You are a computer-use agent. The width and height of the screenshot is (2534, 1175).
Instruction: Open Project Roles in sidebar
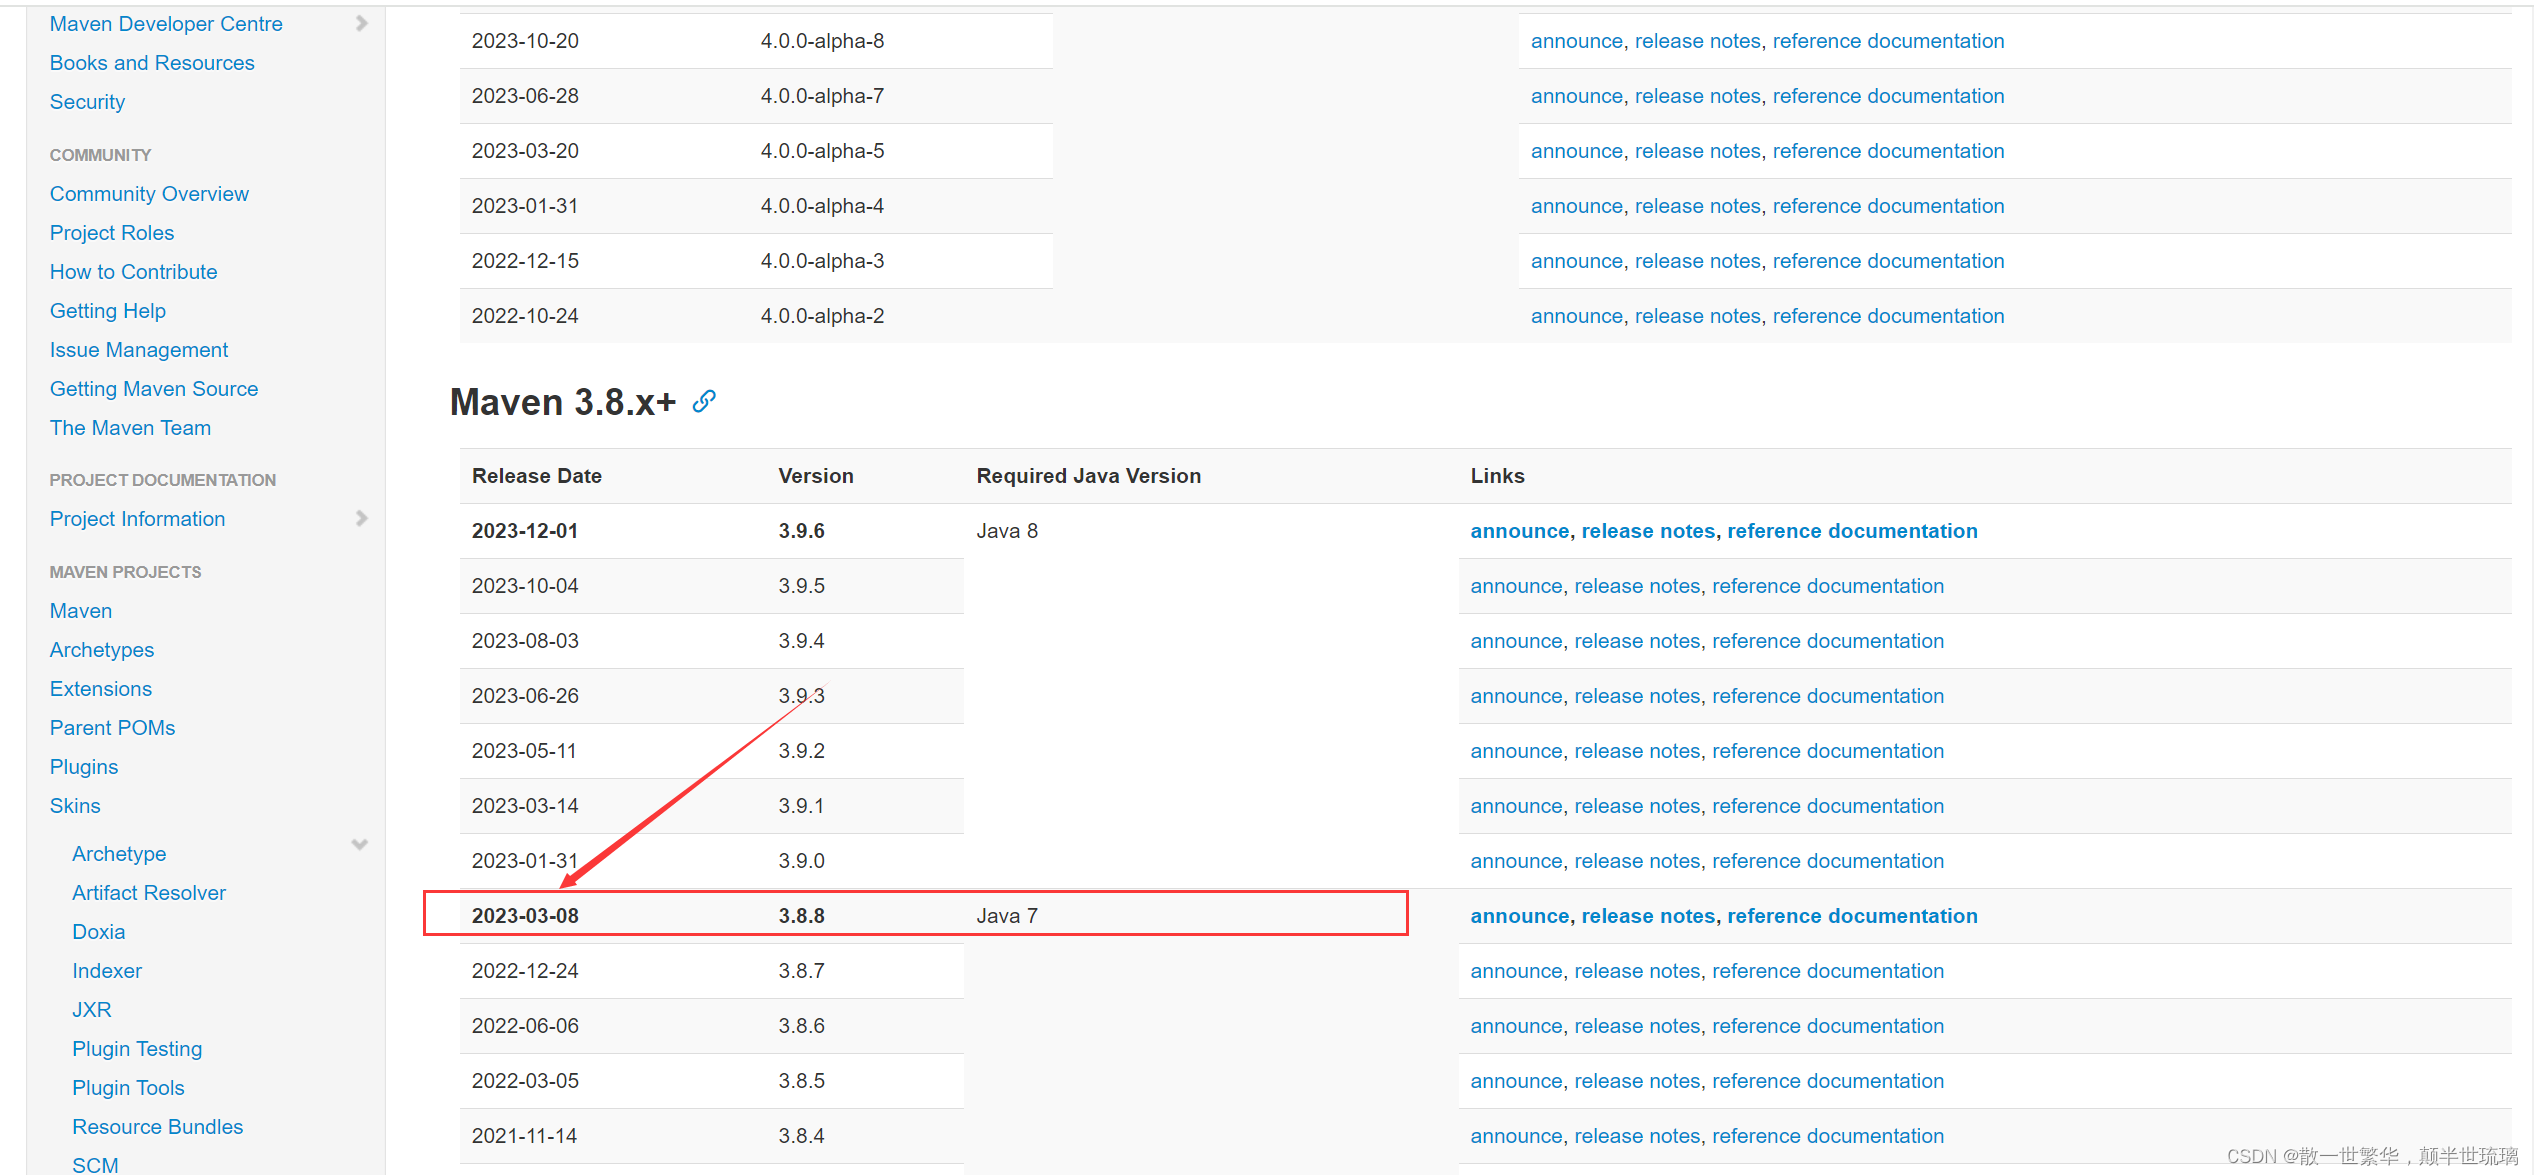[112, 233]
